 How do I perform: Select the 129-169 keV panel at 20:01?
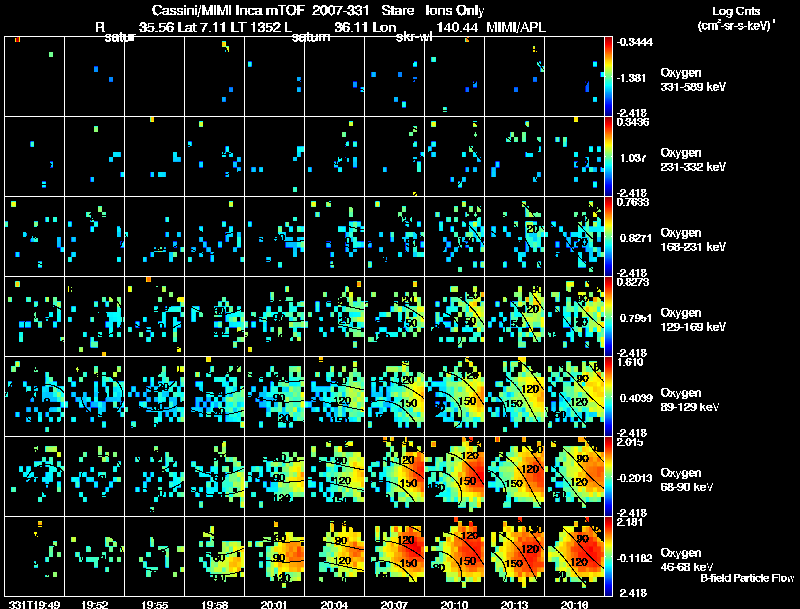[274, 316]
